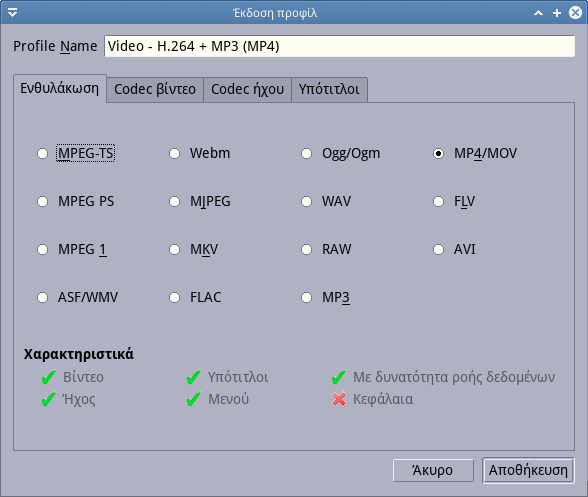Click the shade-up arrow in title bar
This screenshot has width=588, height=497.
coord(538,13)
